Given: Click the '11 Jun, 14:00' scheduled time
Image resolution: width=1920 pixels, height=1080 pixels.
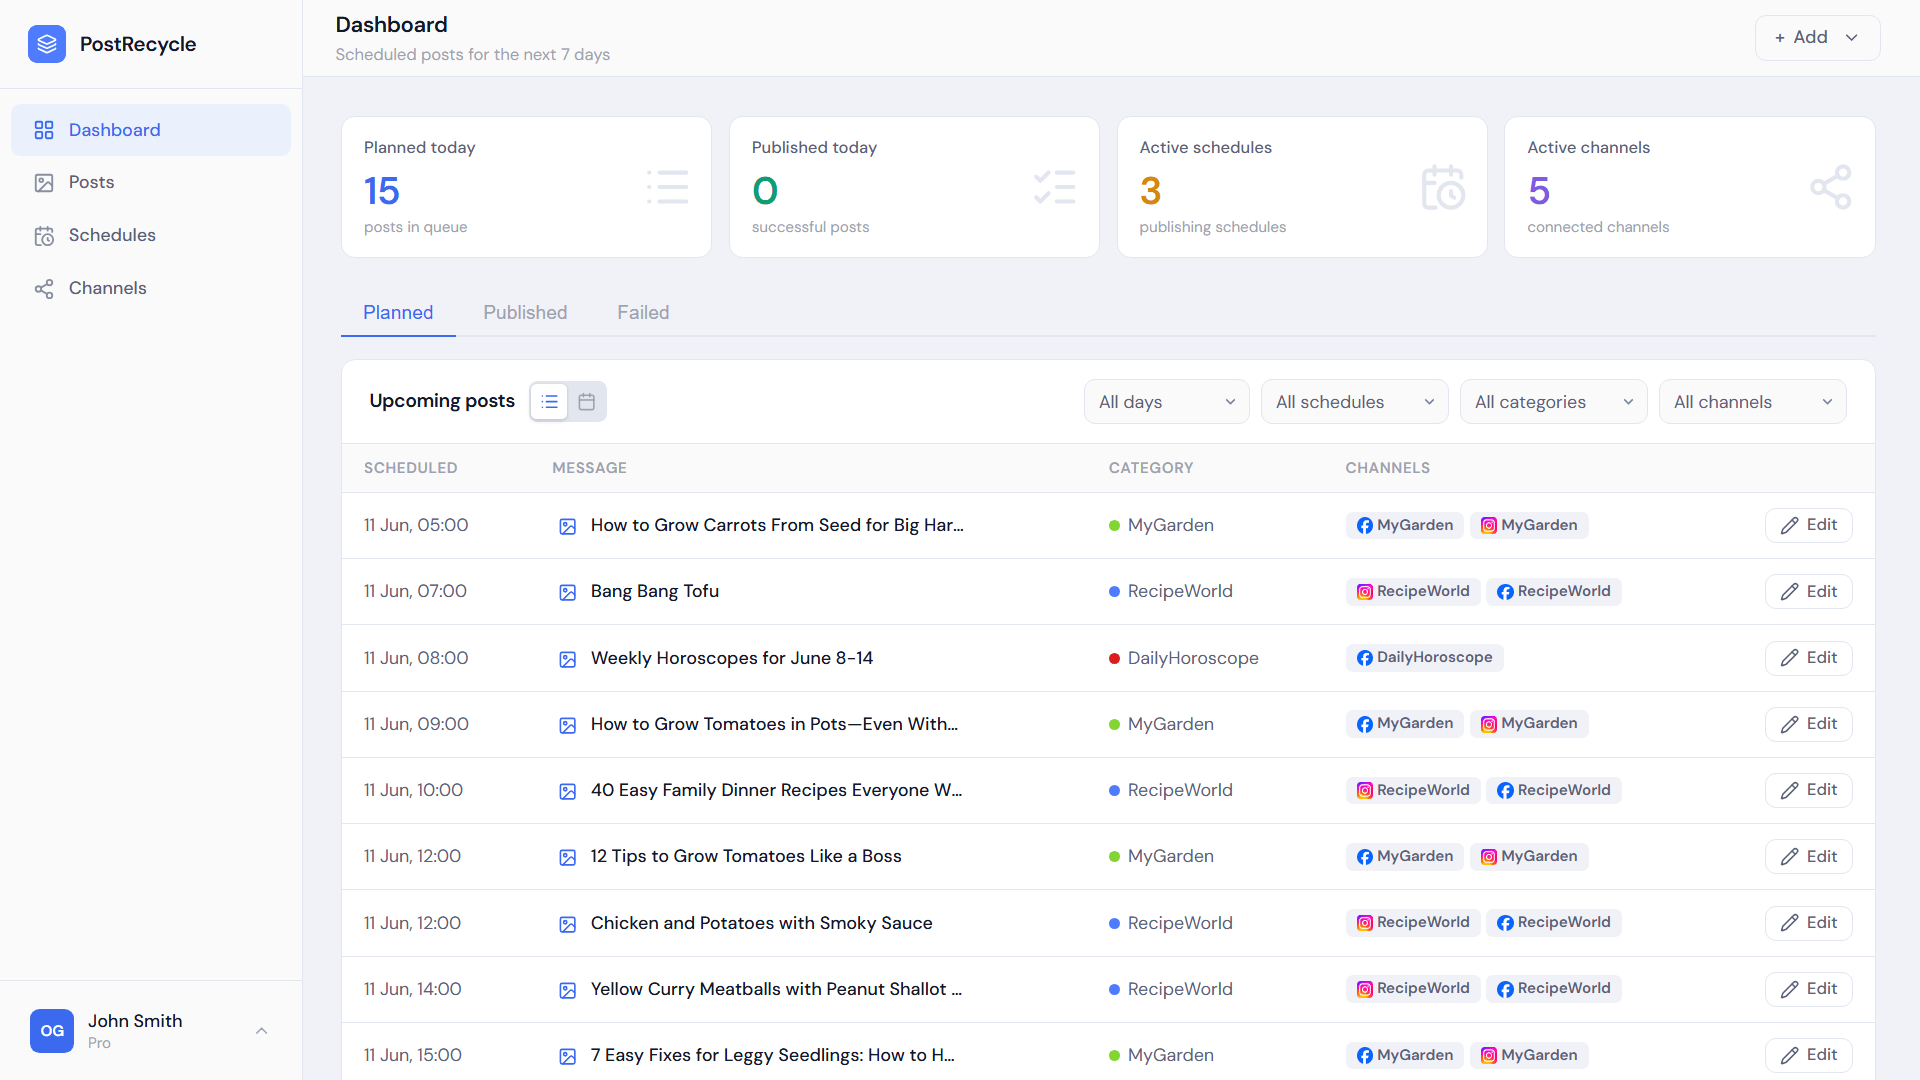Looking at the screenshot, I should pyautogui.click(x=412, y=989).
